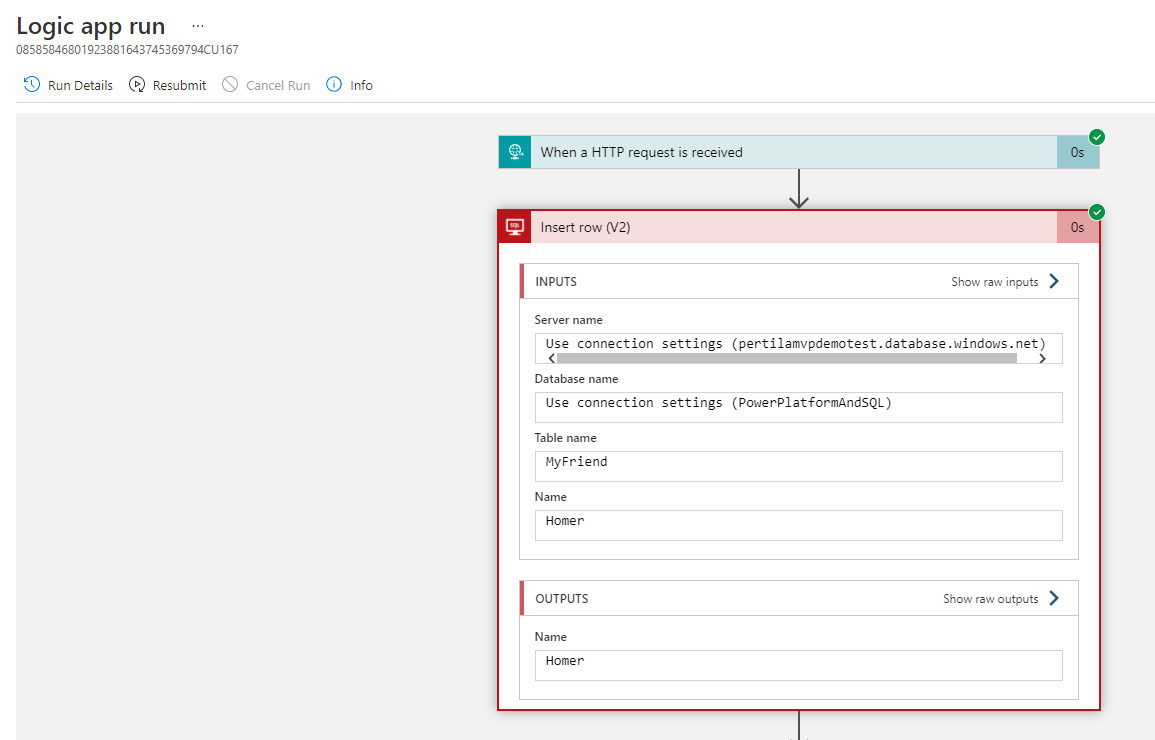Click the Table name field showing MyFriend
The width and height of the screenshot is (1155, 740).
[x=798, y=466]
